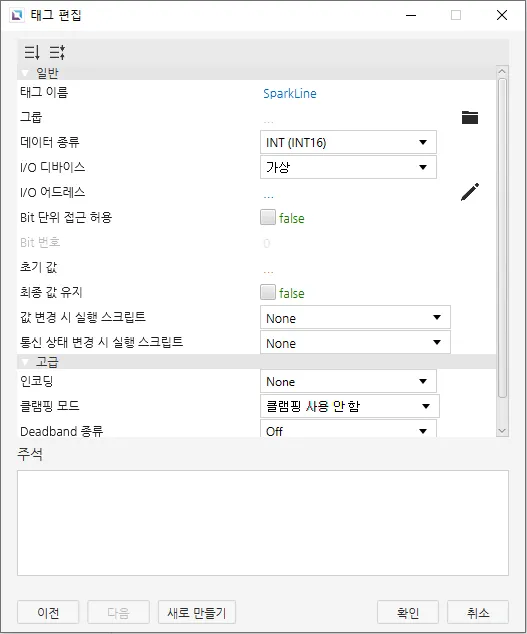The height and width of the screenshot is (634, 527).
Task: Open 인코딩 None dropdown
Action: point(348,381)
